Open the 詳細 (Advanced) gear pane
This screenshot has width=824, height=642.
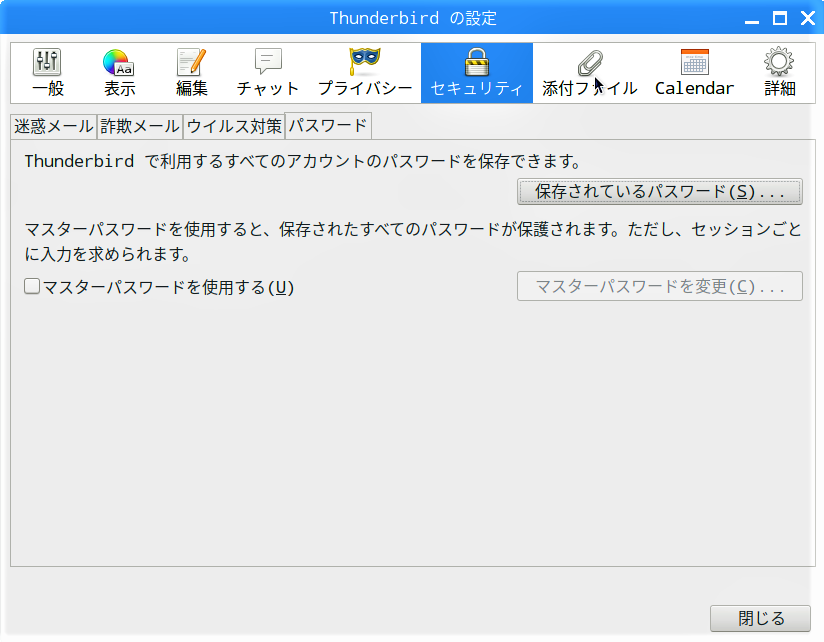tap(779, 73)
